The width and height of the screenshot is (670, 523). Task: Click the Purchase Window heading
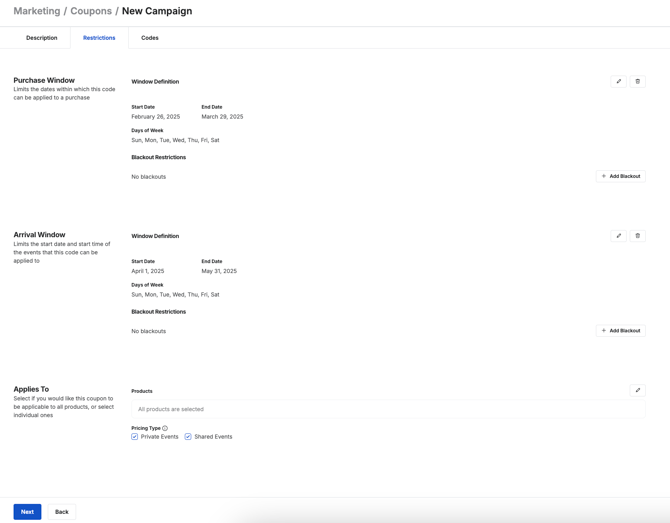pos(44,80)
